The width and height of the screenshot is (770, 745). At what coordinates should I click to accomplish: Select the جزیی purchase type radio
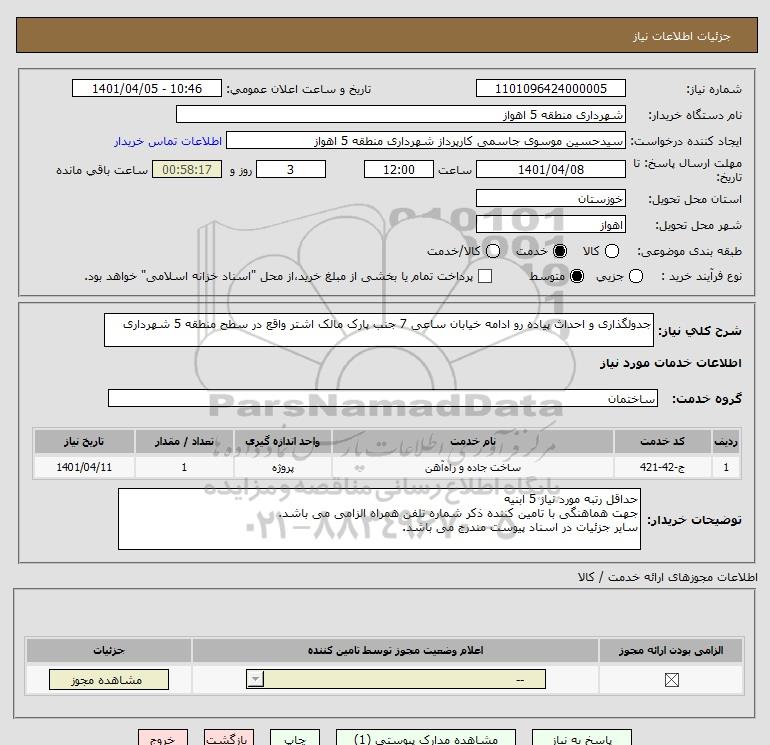635,276
